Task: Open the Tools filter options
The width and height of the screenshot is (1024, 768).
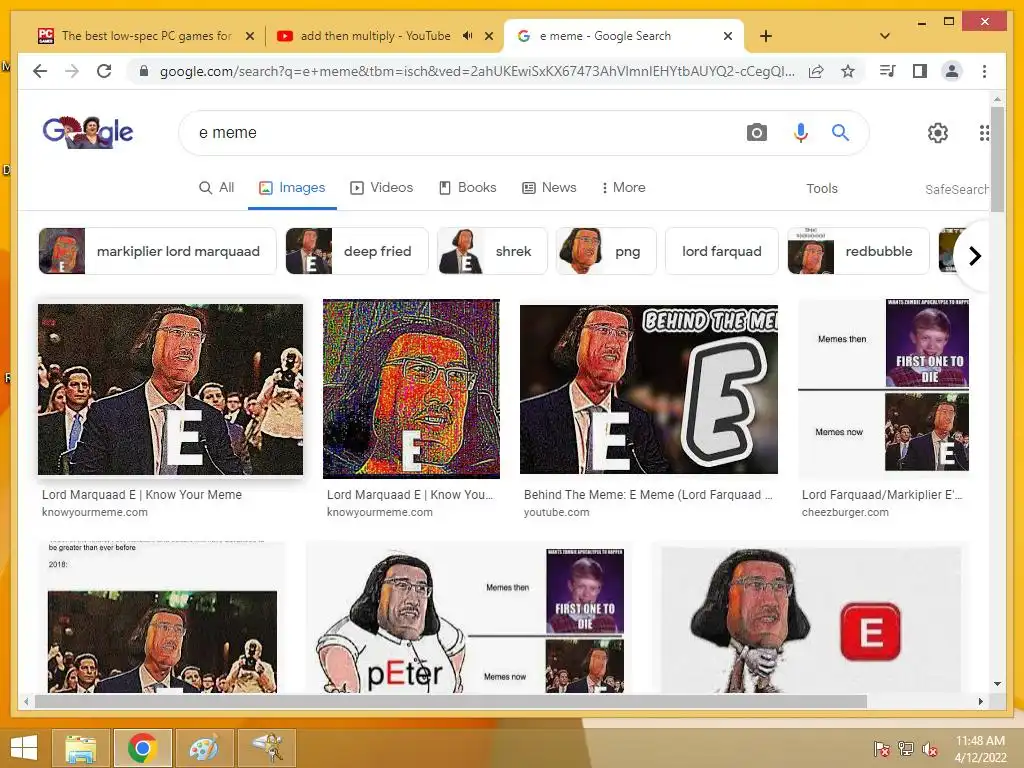Action: click(822, 189)
